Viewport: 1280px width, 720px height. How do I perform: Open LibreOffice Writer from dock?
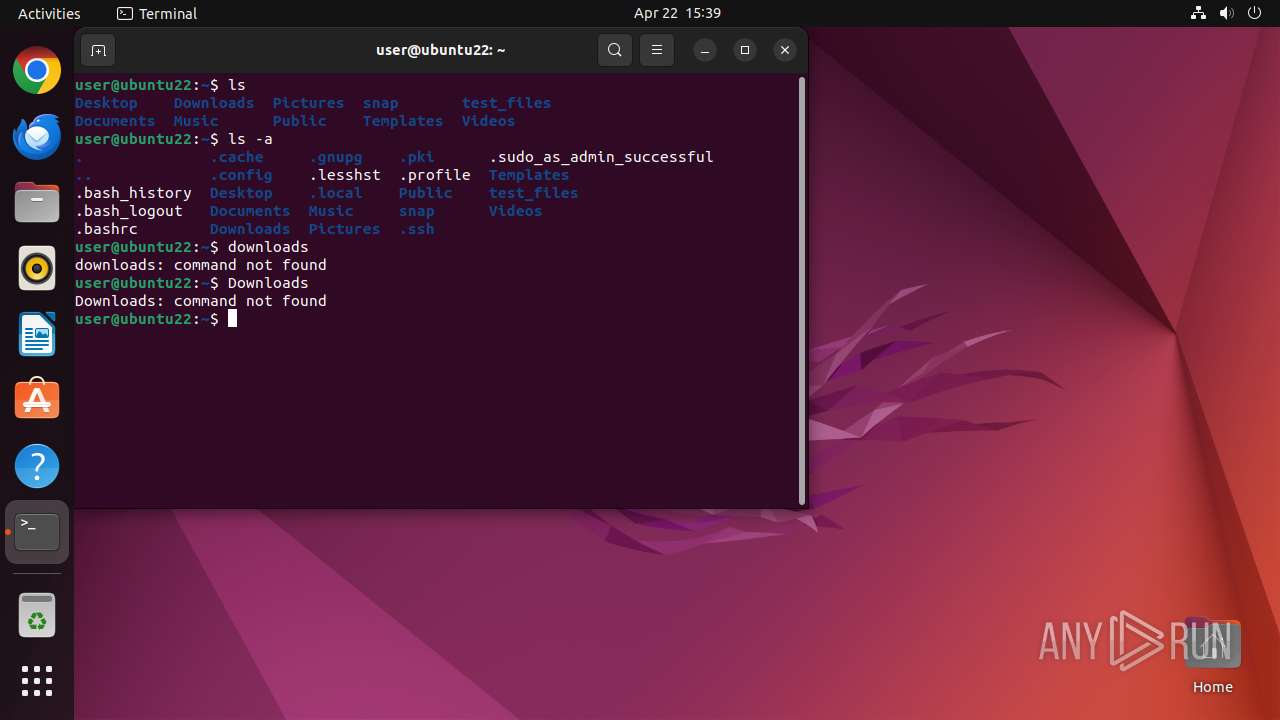37,335
